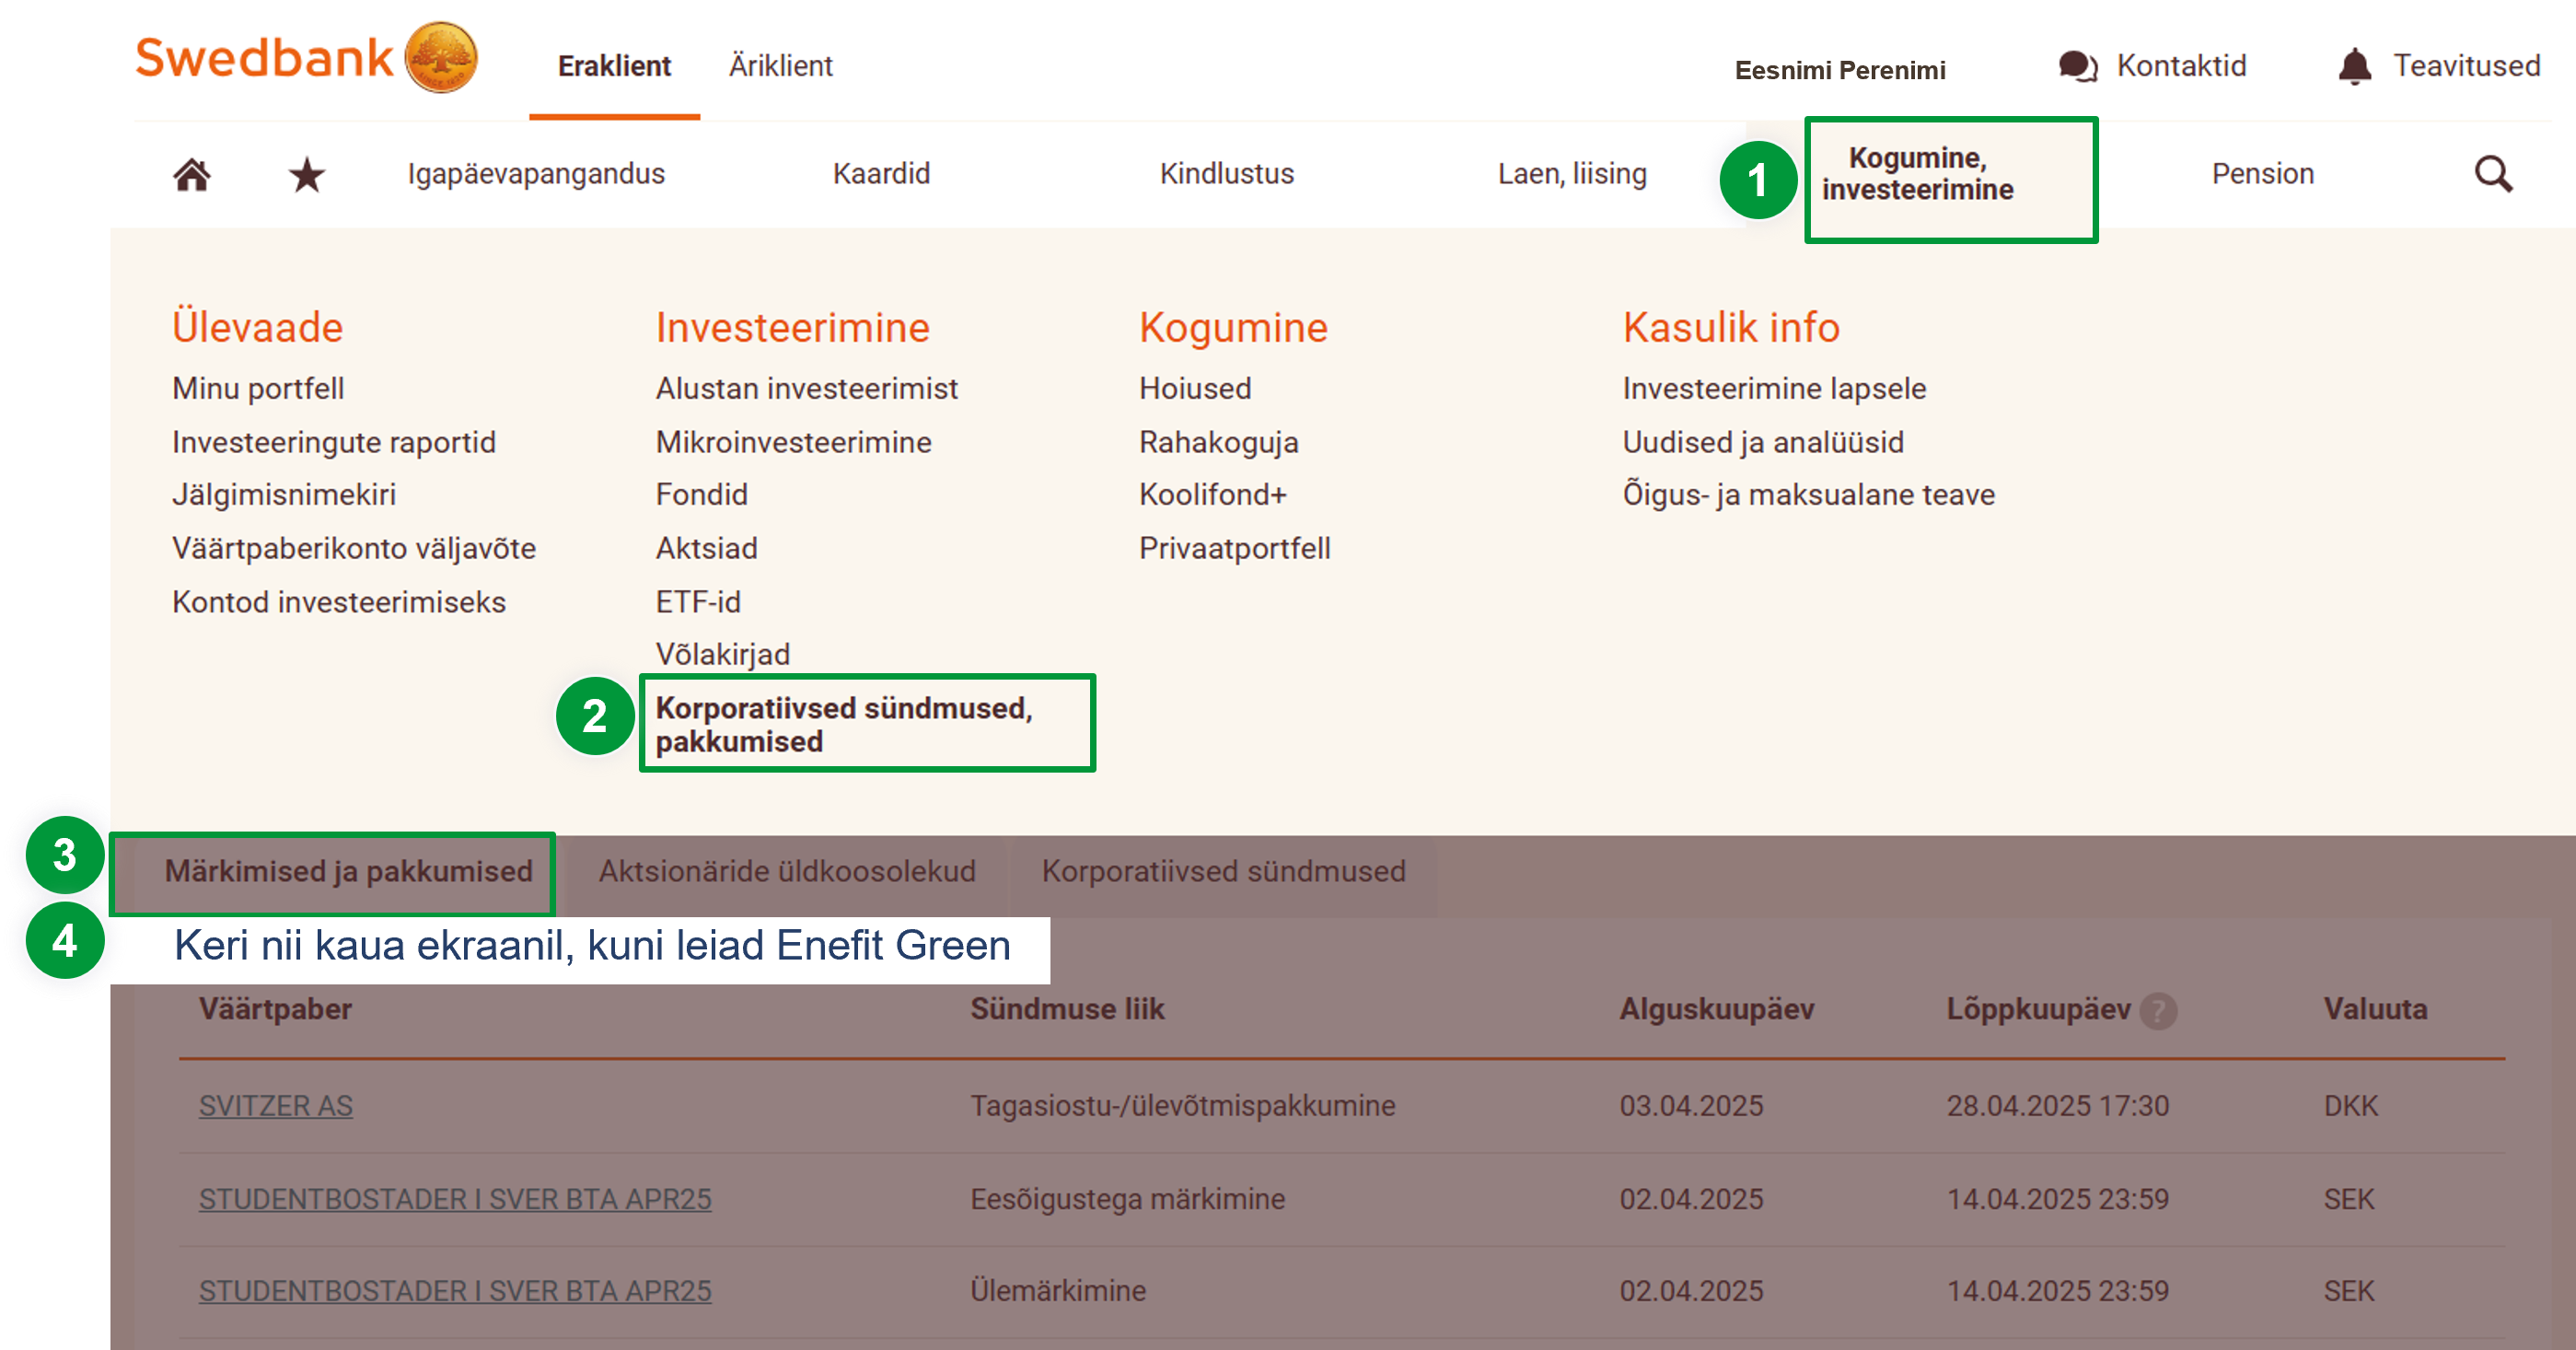Open the Pension menu
The width and height of the screenshot is (2576, 1350).
(2262, 174)
